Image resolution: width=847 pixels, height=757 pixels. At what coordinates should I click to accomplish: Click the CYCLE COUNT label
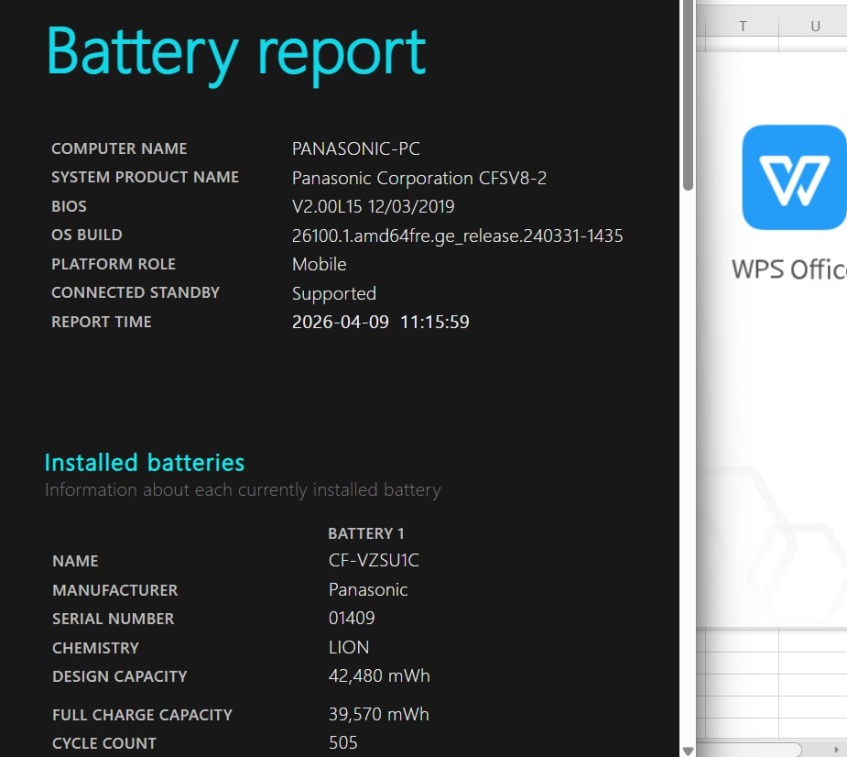pos(104,743)
